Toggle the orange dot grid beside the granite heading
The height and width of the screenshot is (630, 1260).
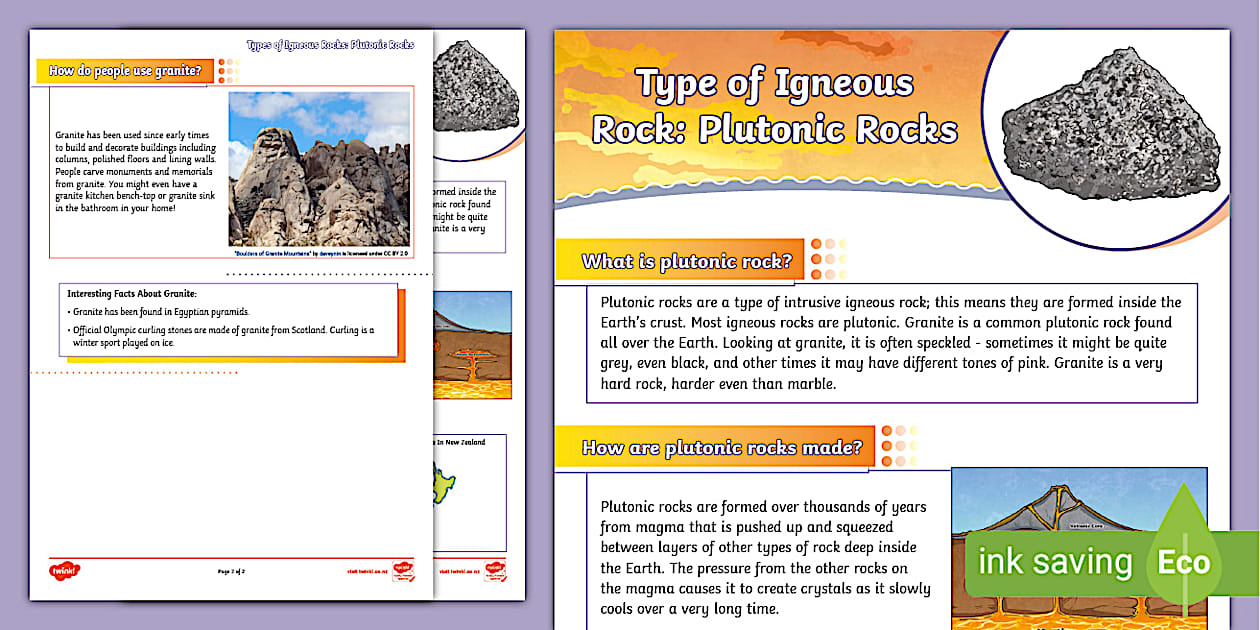point(231,72)
